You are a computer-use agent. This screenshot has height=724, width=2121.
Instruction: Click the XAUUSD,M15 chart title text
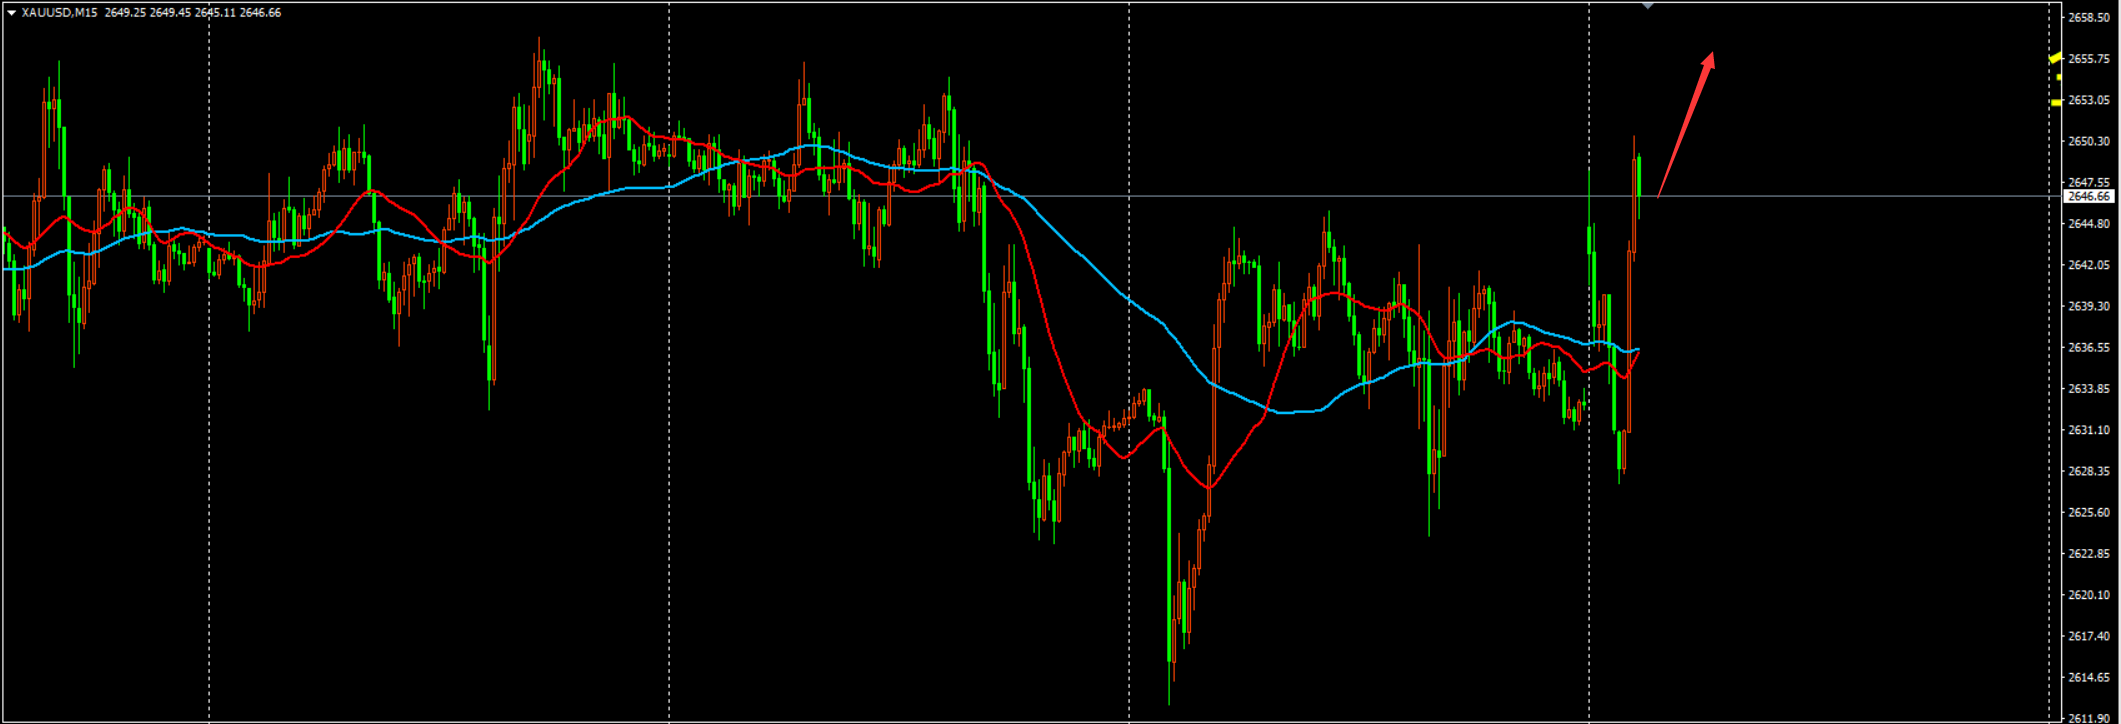point(60,13)
